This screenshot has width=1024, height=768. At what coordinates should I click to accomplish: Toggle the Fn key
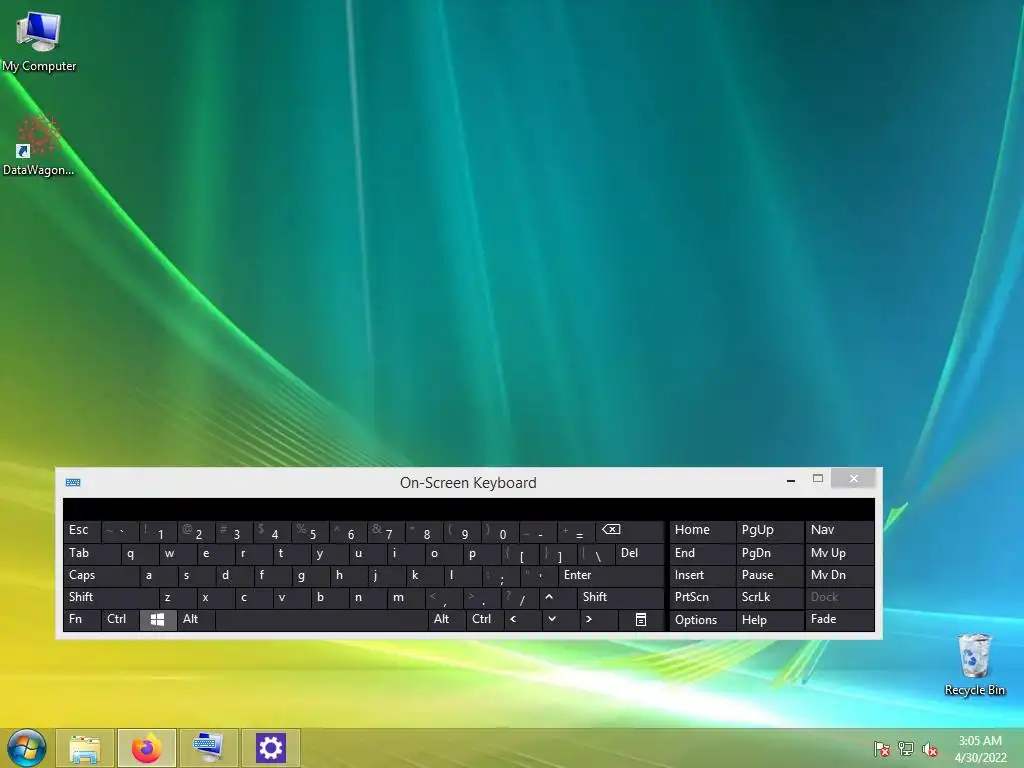click(x=82, y=620)
